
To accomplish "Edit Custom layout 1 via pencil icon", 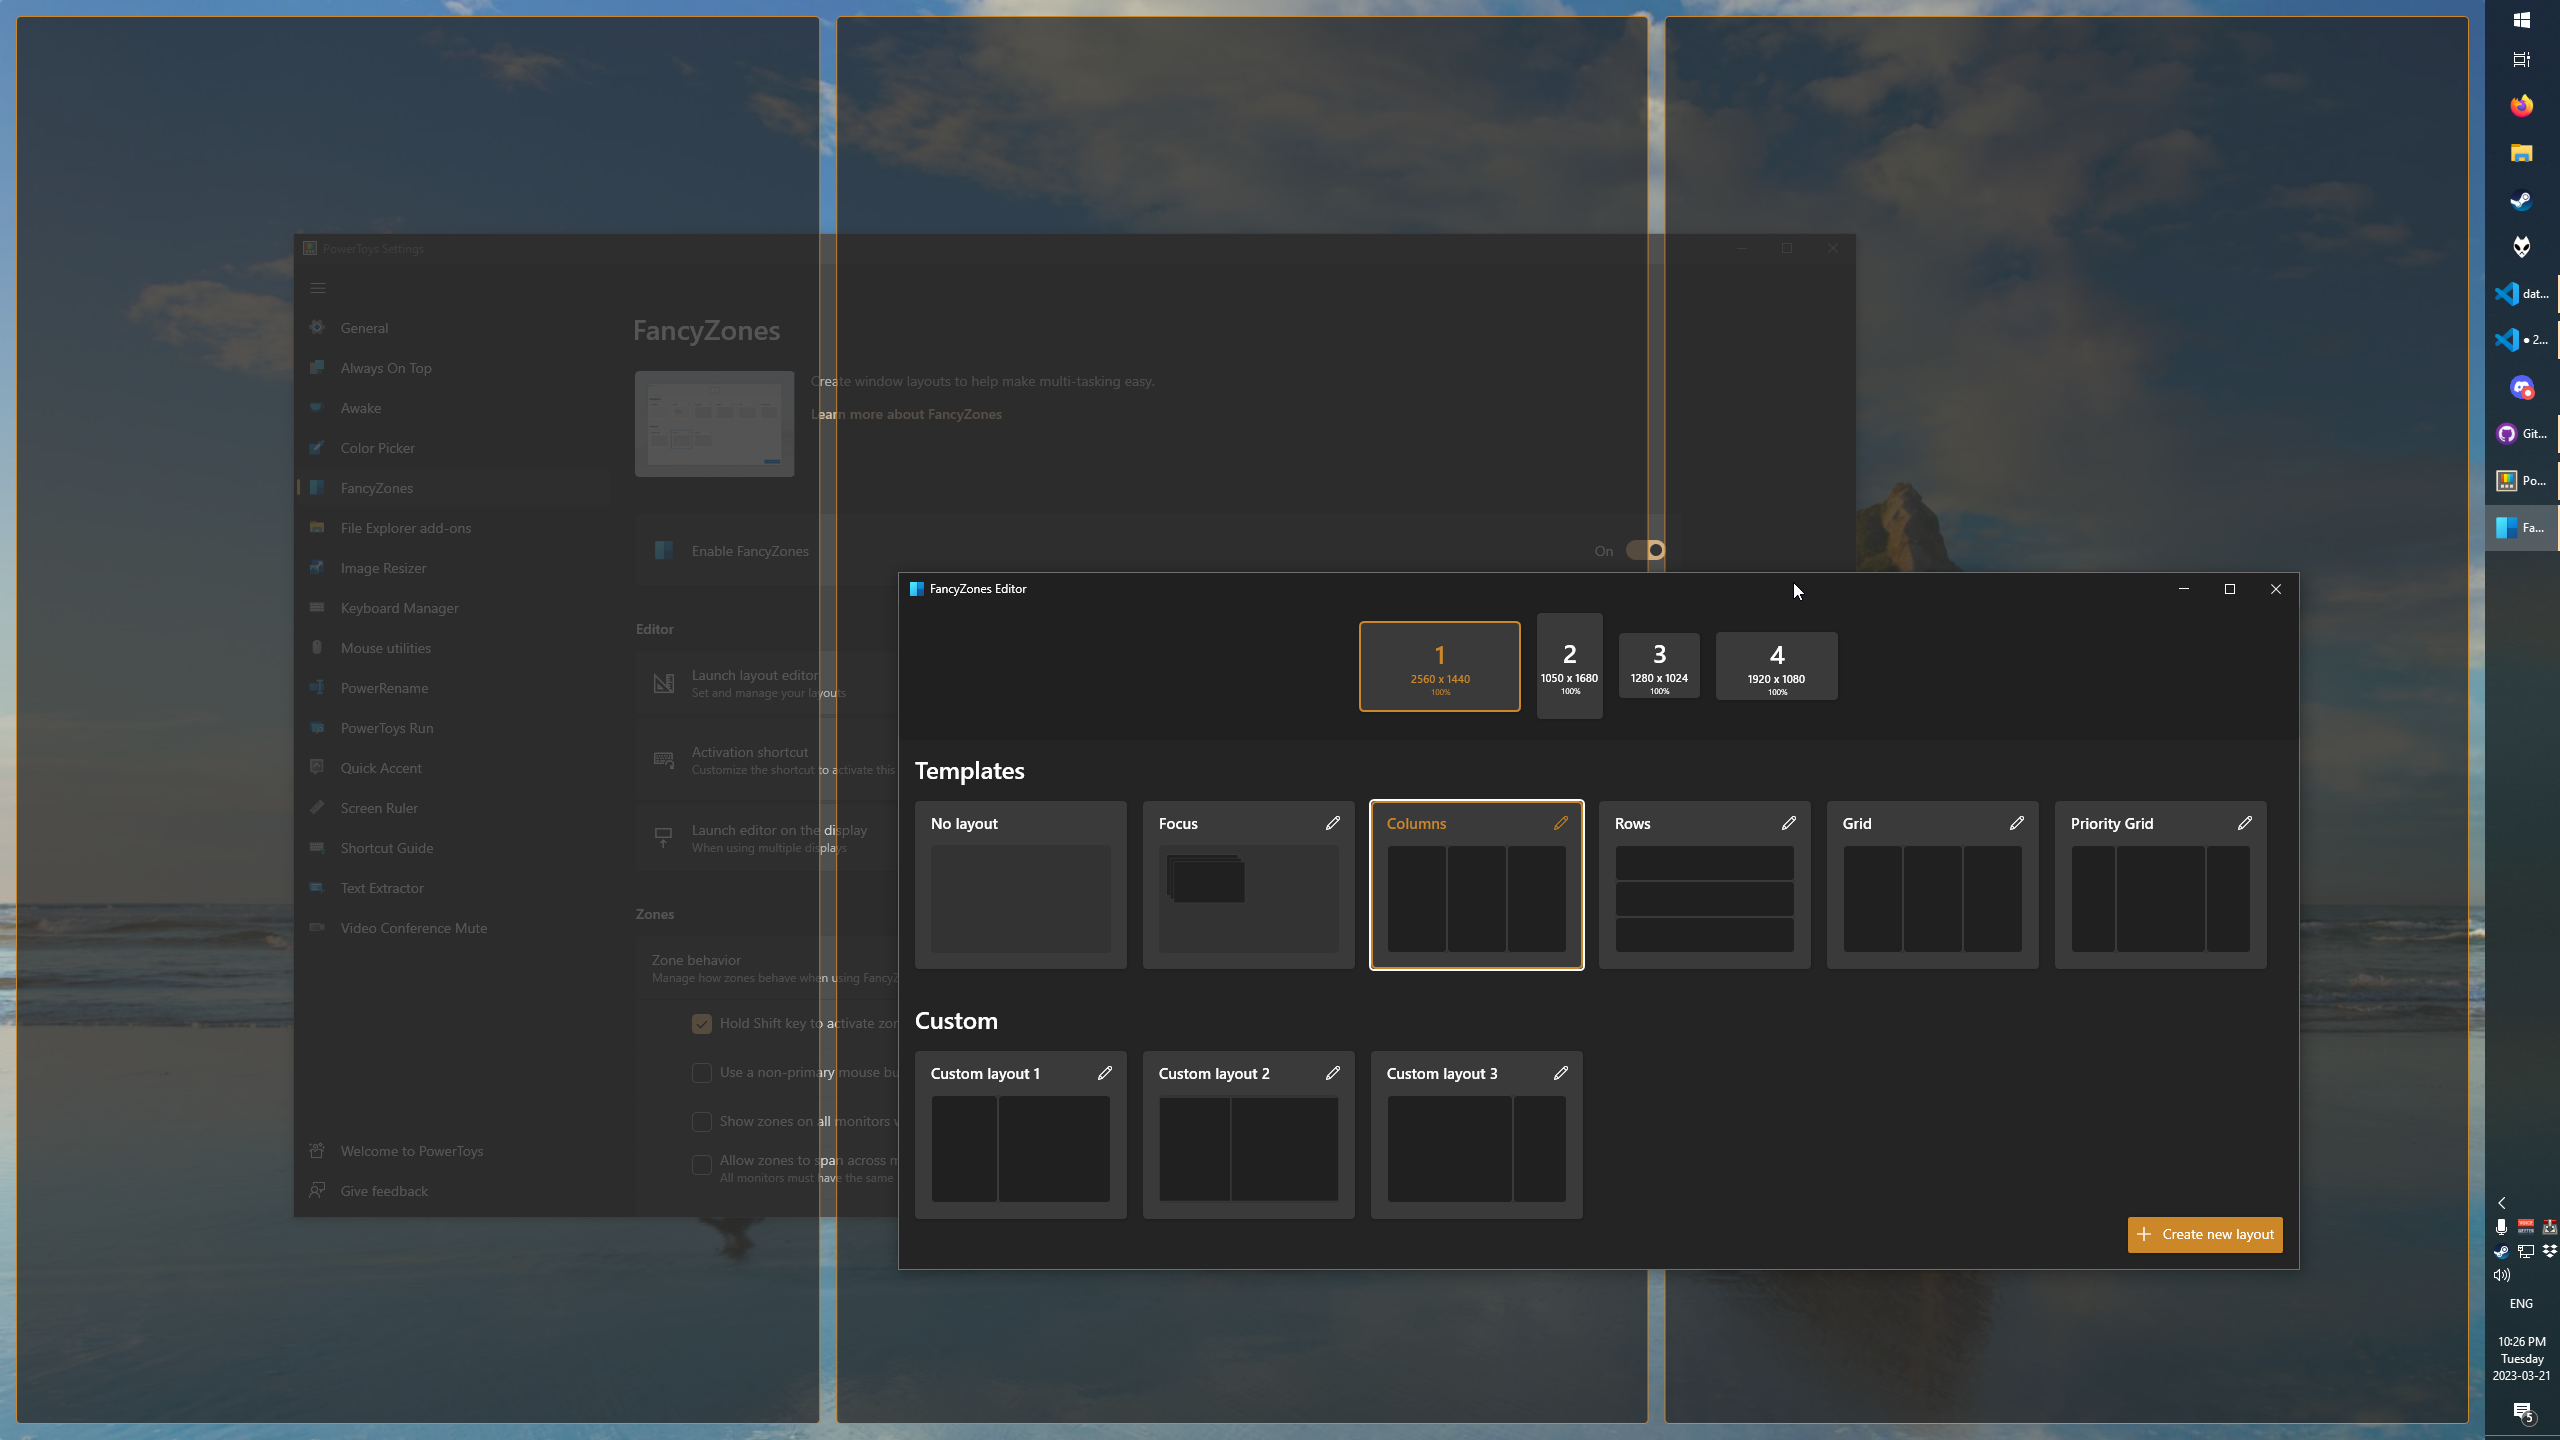I will coord(1105,1073).
